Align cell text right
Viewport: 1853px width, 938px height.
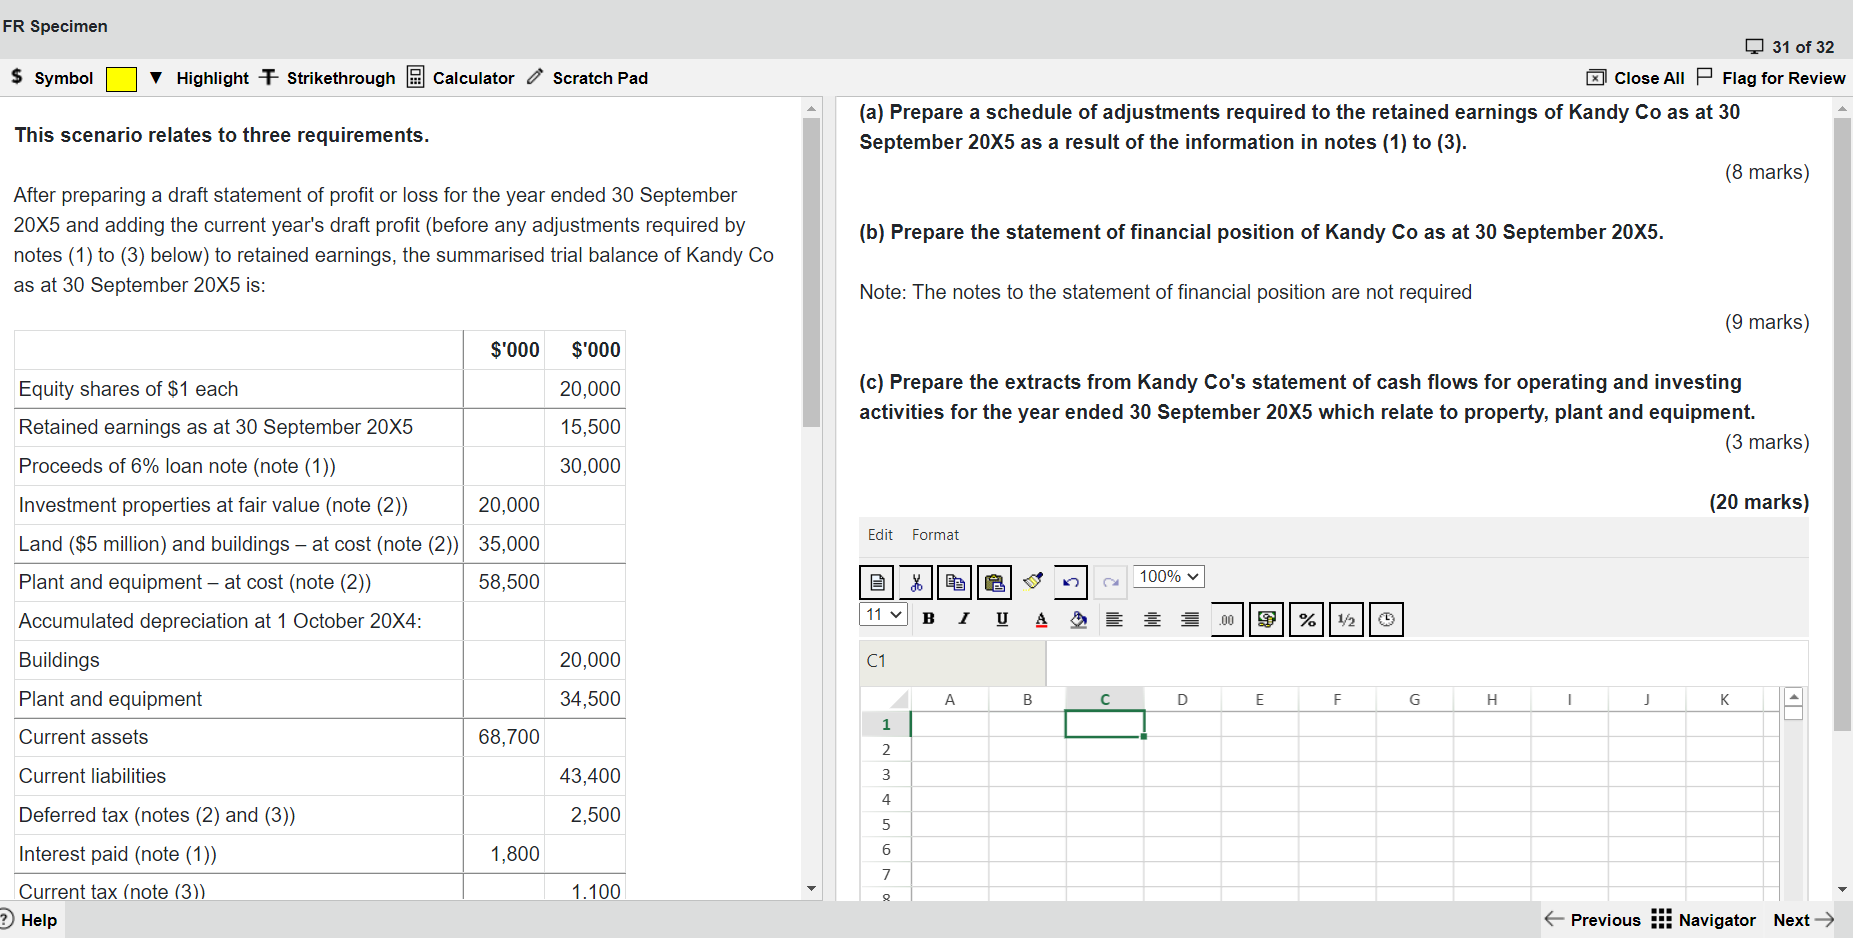pyautogui.click(x=1190, y=620)
